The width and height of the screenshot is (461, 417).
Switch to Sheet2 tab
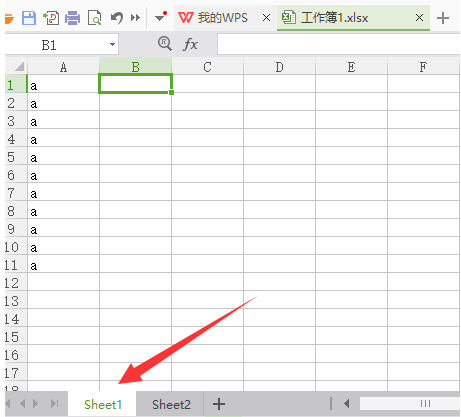[171, 404]
